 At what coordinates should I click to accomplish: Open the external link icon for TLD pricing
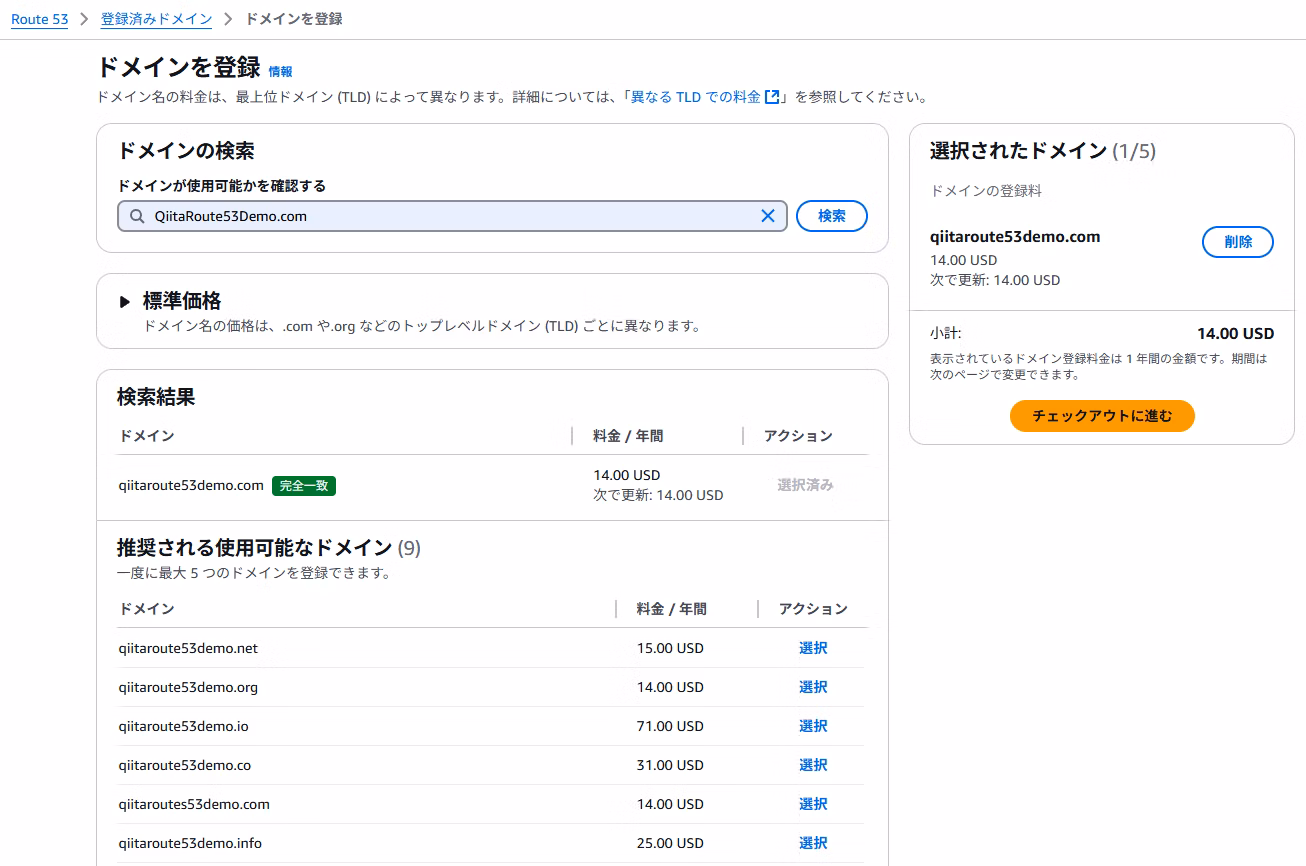click(x=771, y=97)
